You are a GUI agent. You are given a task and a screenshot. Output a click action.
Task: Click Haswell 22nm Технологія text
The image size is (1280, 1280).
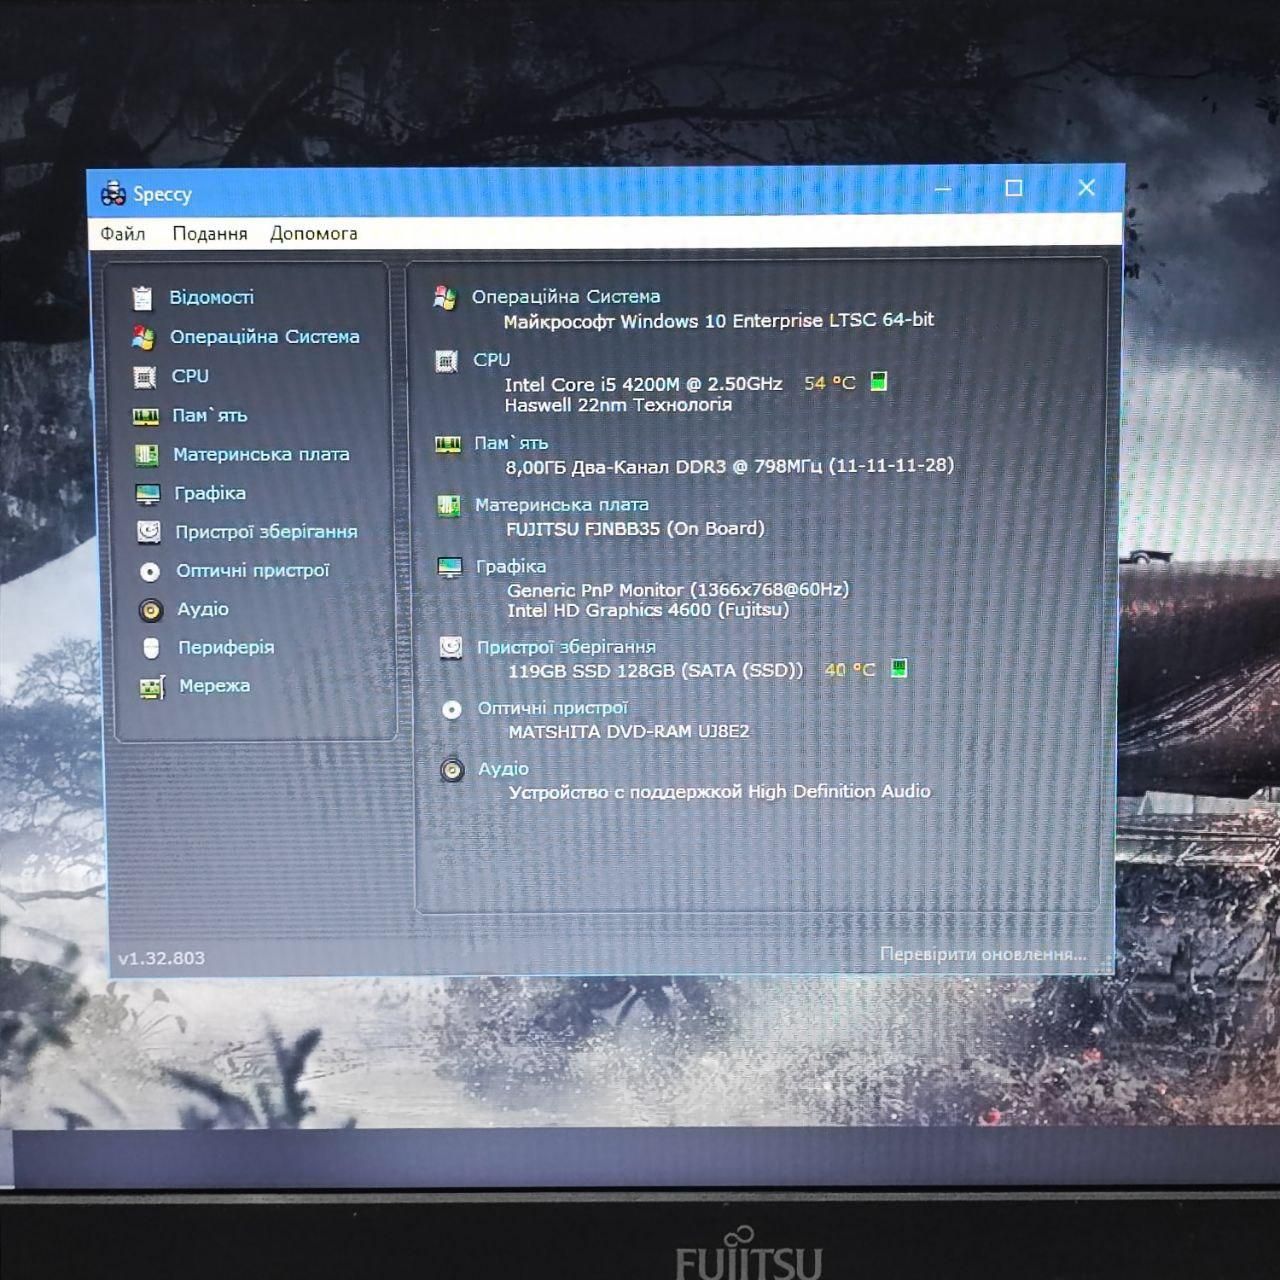click(618, 405)
